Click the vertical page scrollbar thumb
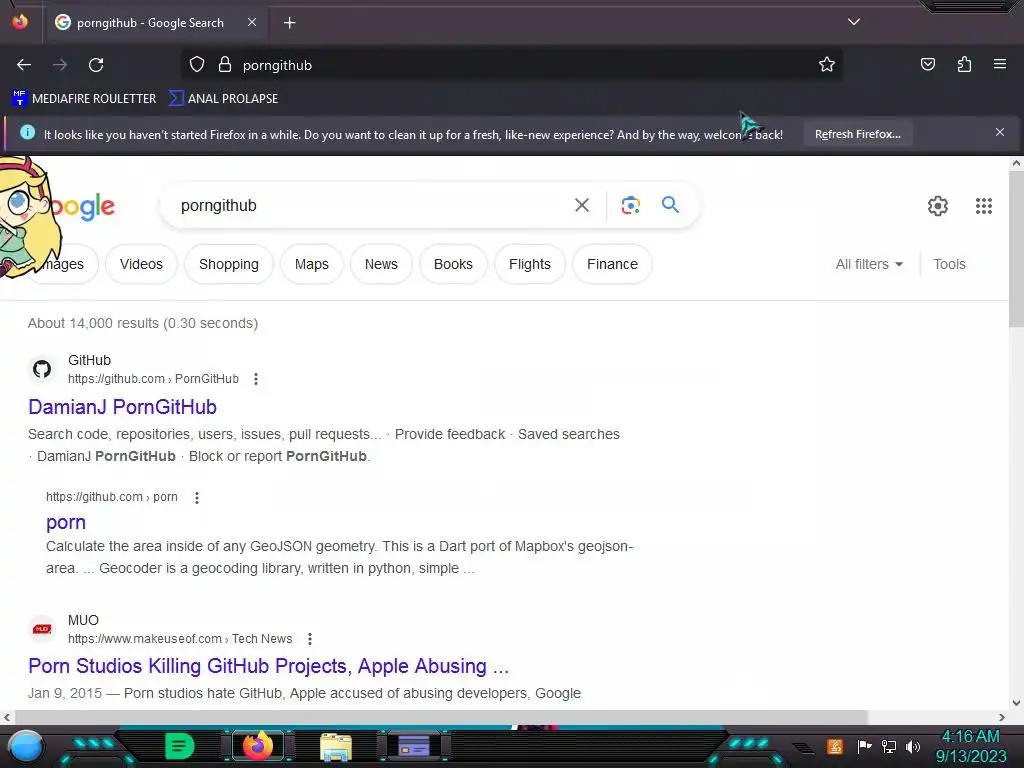 click(x=1016, y=250)
